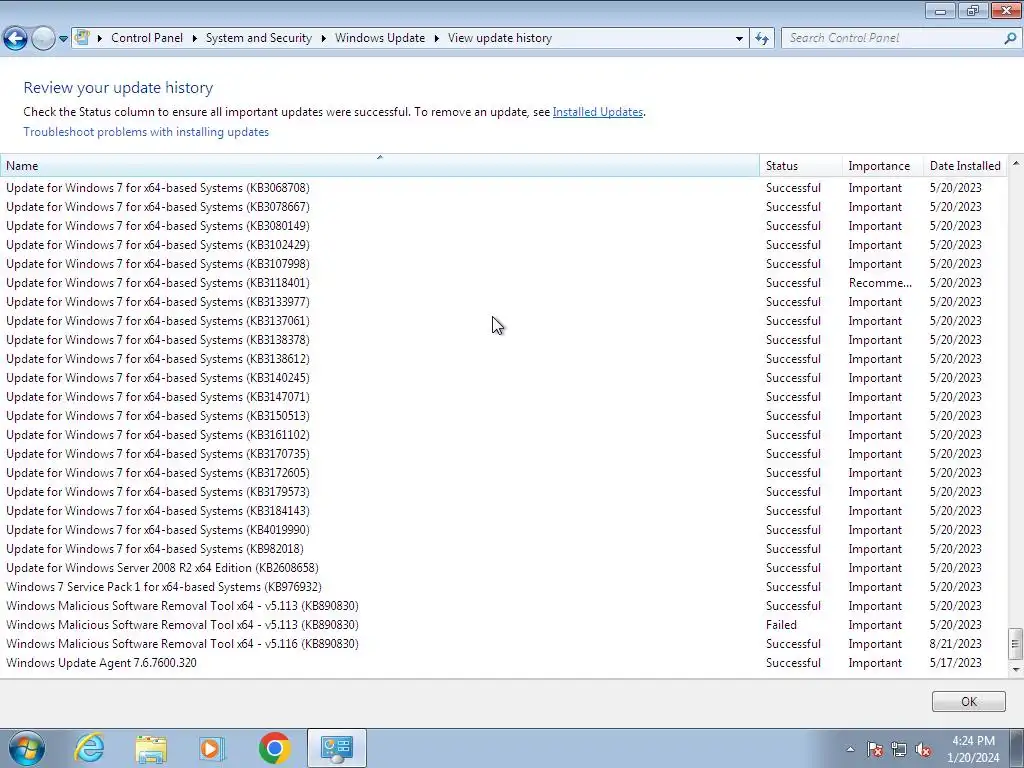Viewport: 1024px width, 768px height.
Task: Click the 5/17/2023 date cell
Action: [x=955, y=662]
